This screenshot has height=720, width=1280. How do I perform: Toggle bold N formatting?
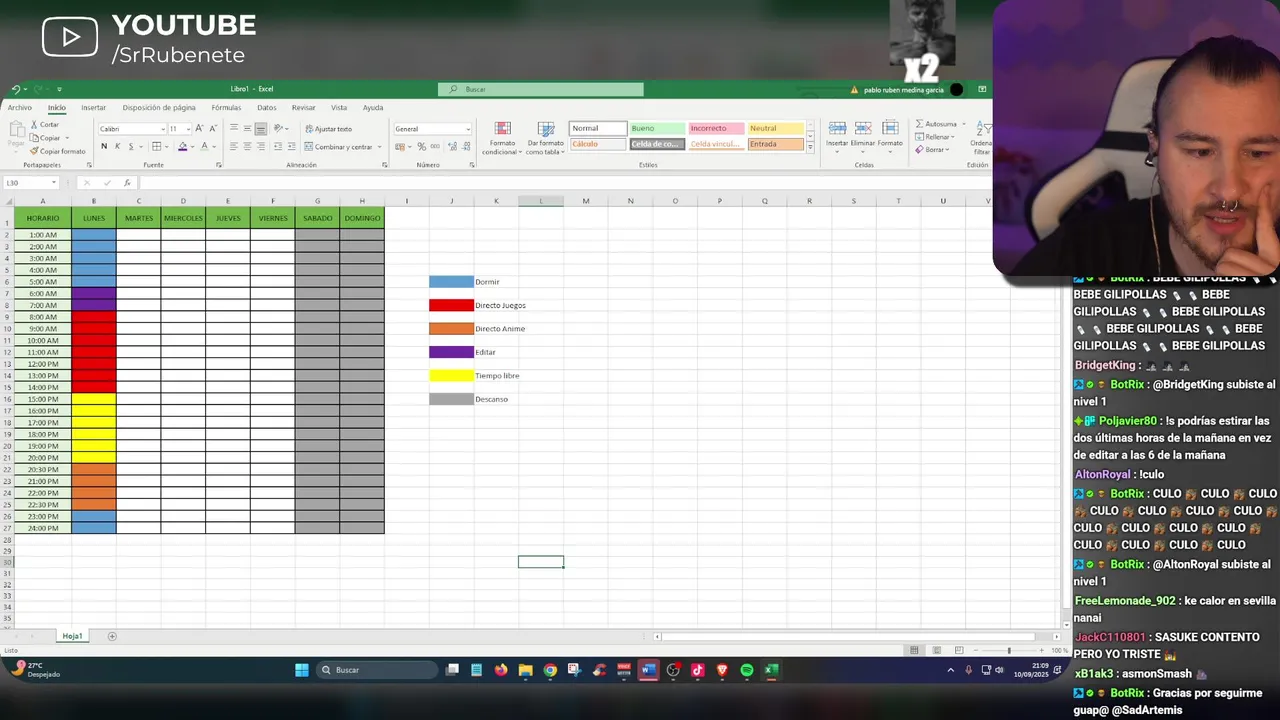[103, 147]
